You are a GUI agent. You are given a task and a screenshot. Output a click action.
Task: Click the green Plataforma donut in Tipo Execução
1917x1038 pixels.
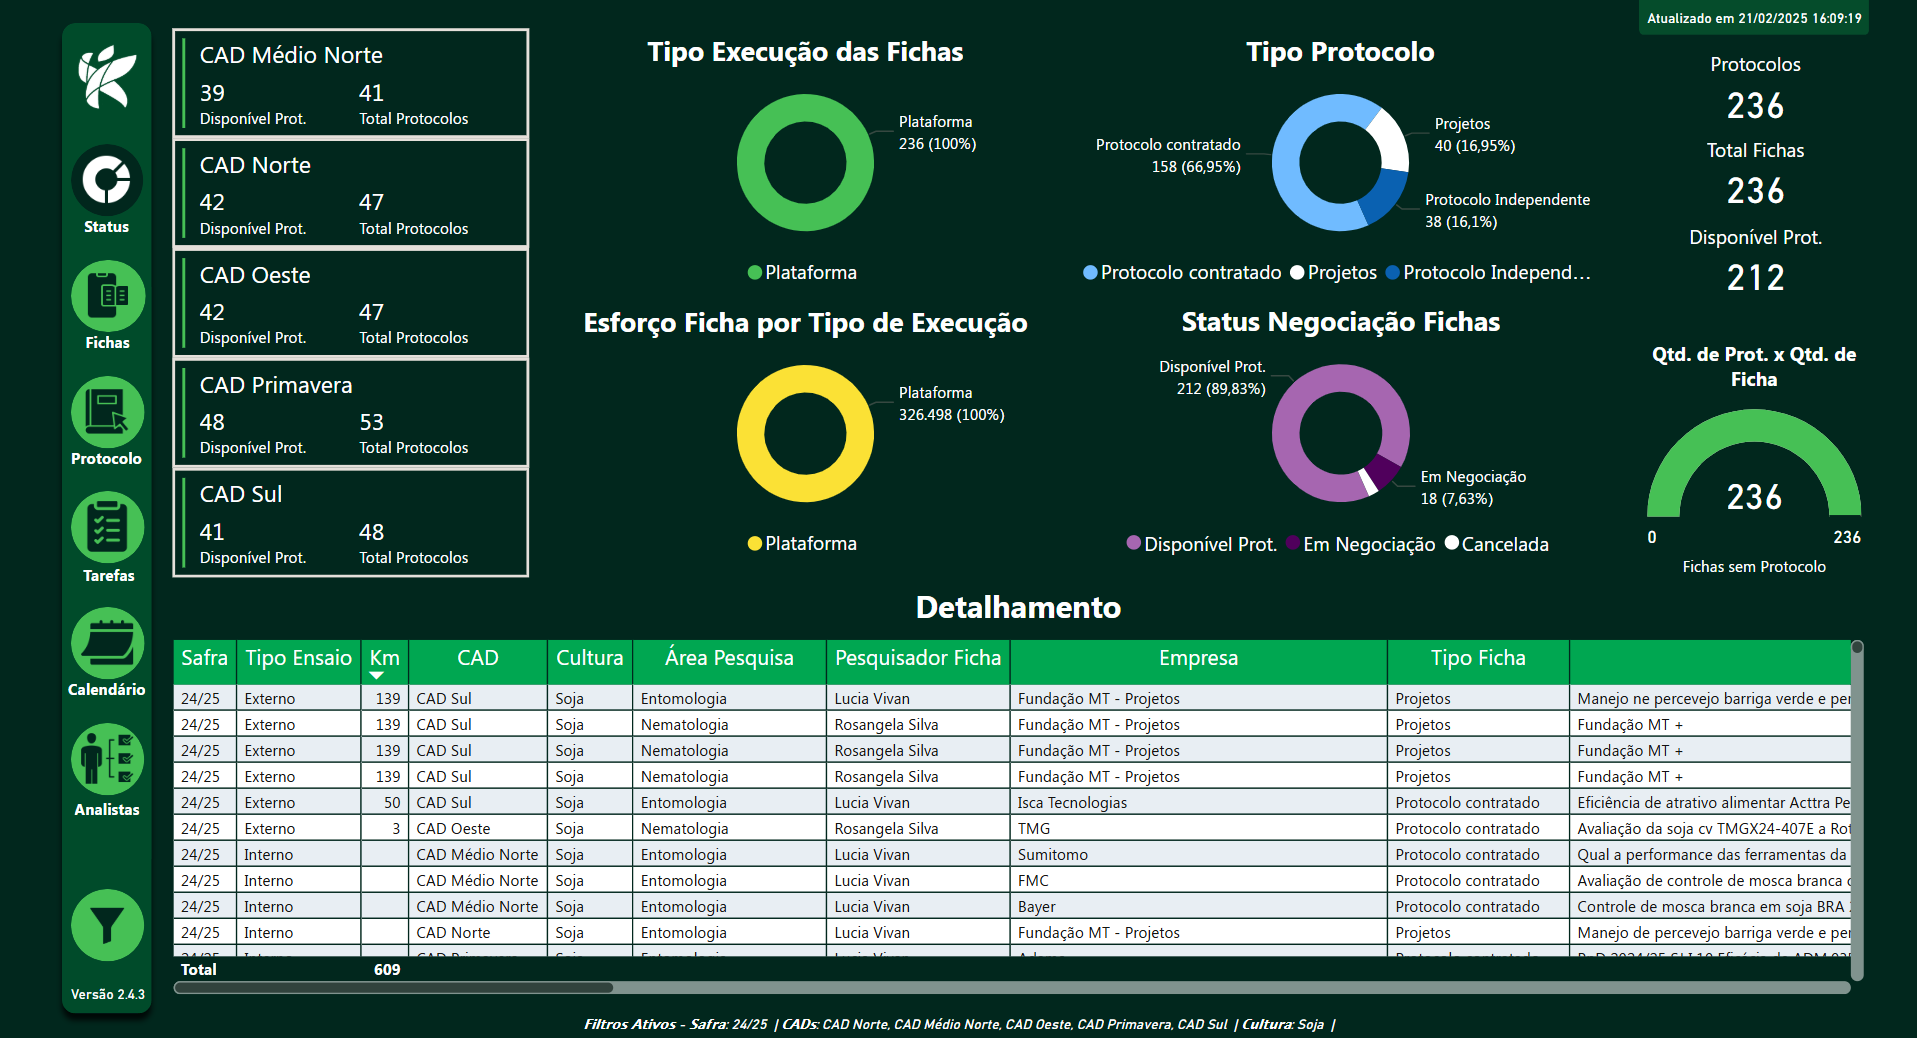pos(750,163)
